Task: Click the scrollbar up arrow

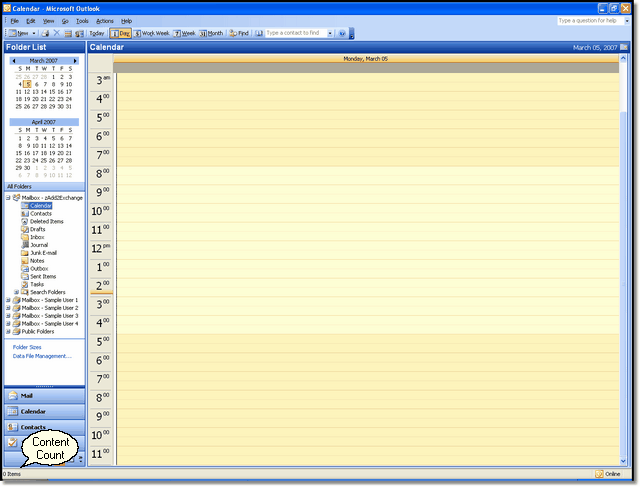Action: [623, 59]
